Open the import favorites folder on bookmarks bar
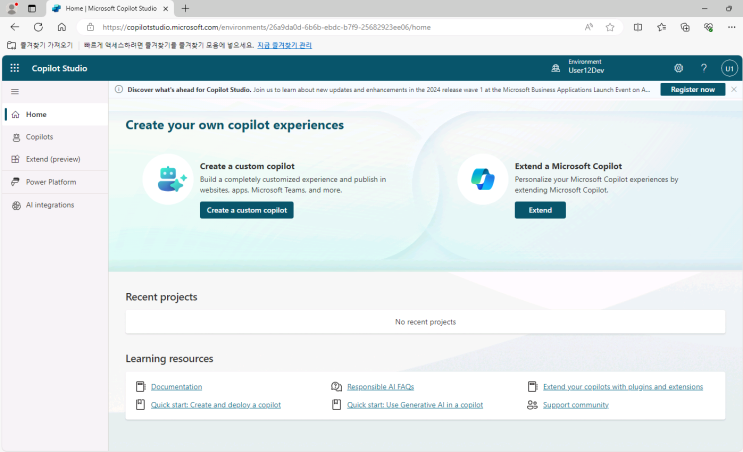The height and width of the screenshot is (452, 743). [x=40, y=45]
